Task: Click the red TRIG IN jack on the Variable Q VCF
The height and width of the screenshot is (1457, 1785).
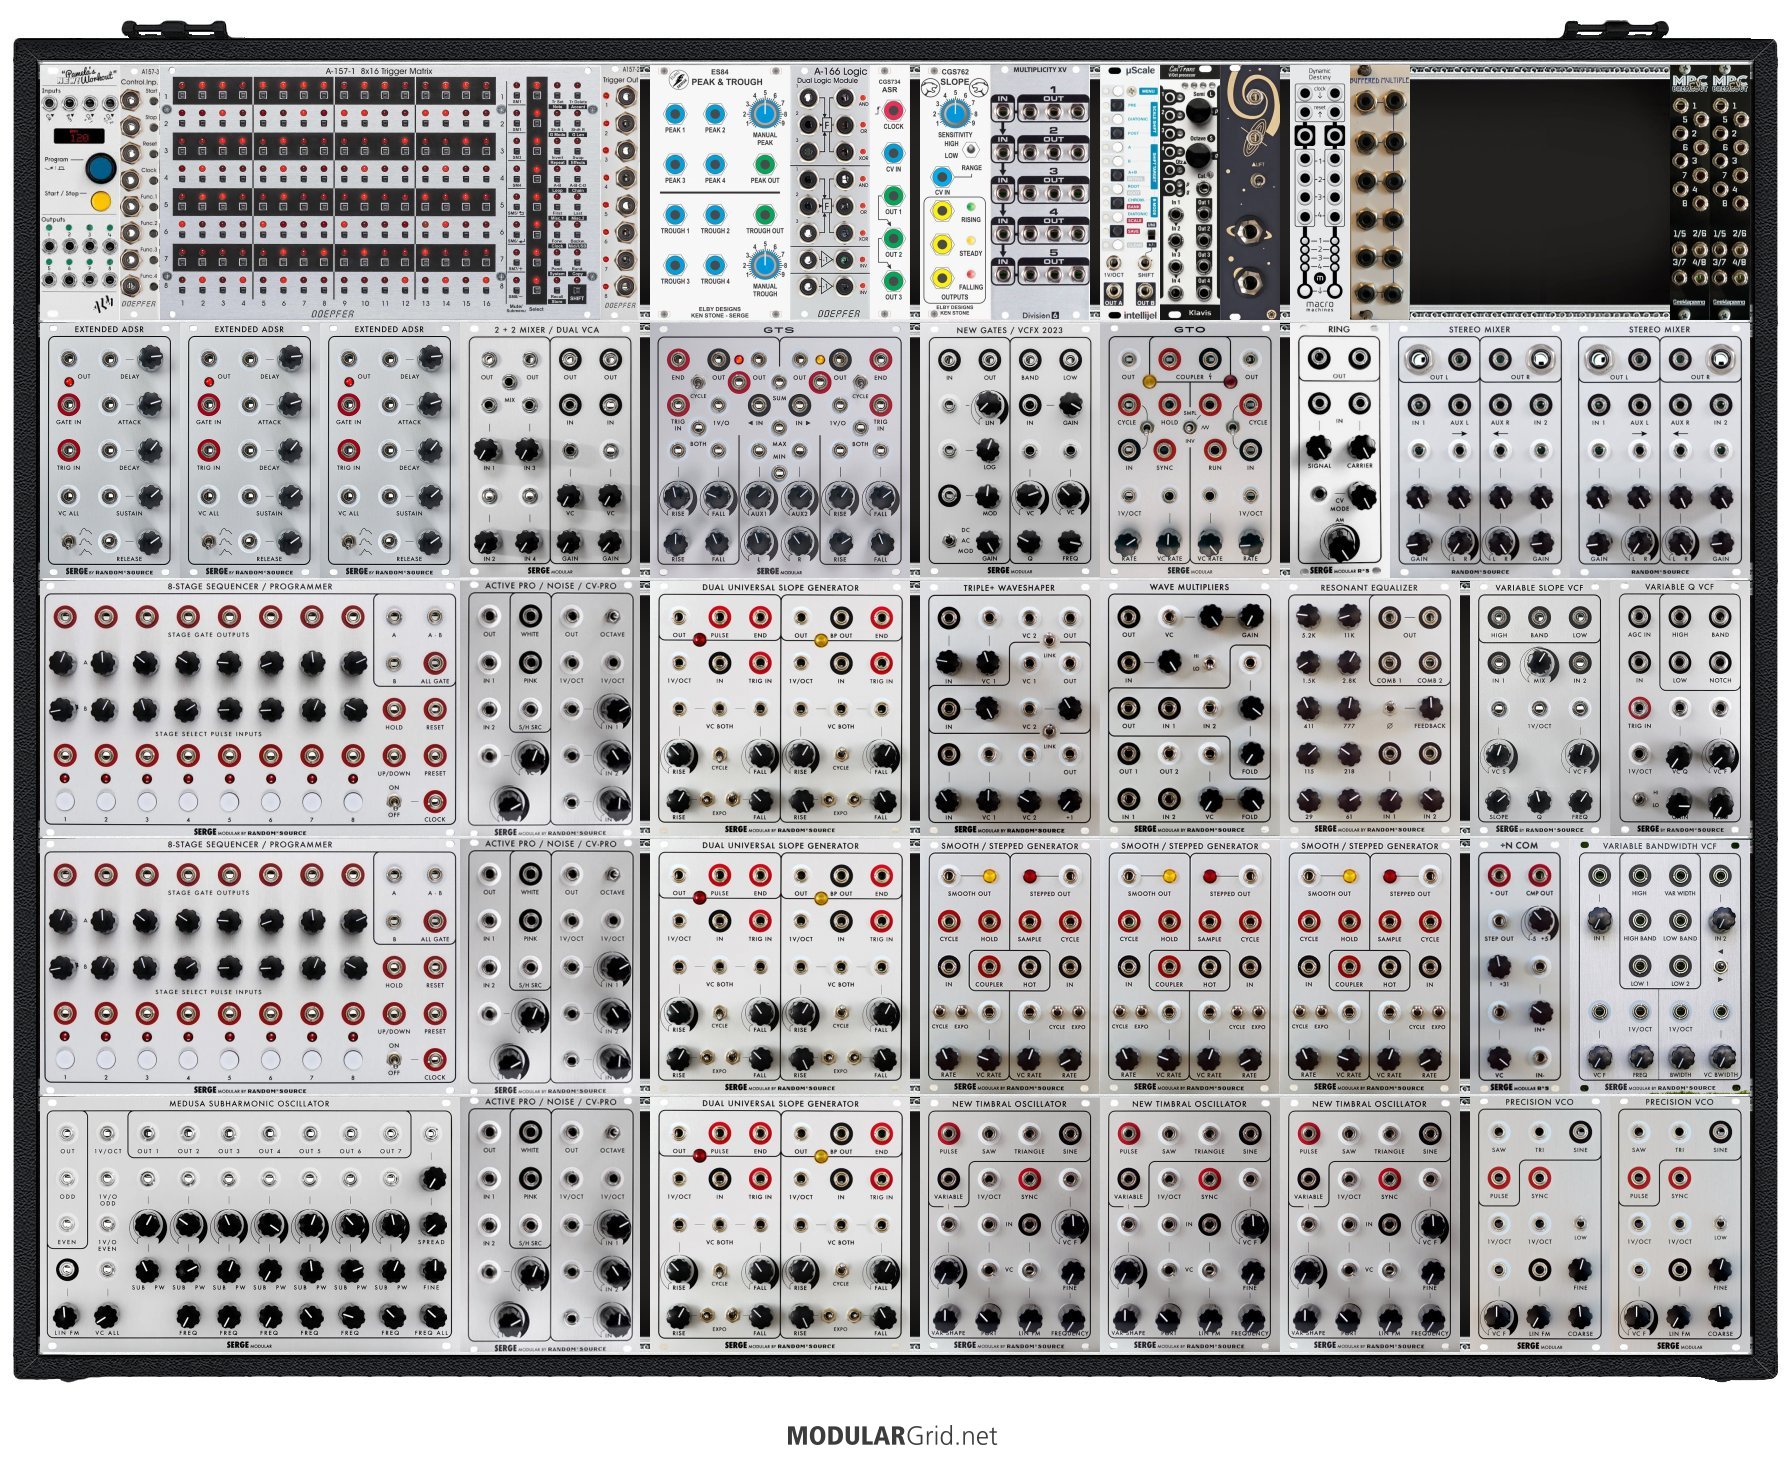Action: pyautogui.click(x=1639, y=708)
